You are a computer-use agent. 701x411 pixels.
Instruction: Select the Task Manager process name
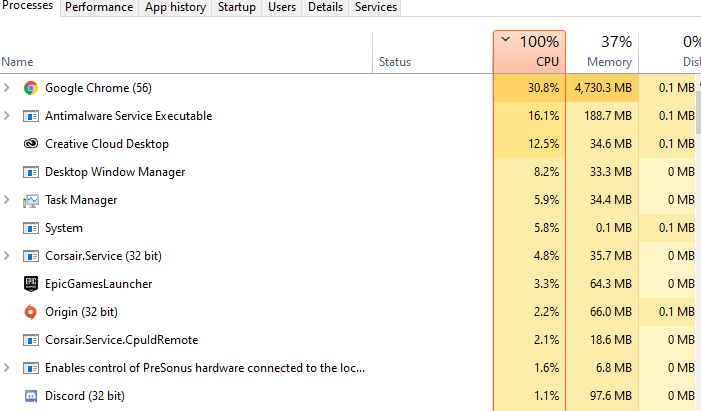coord(81,200)
